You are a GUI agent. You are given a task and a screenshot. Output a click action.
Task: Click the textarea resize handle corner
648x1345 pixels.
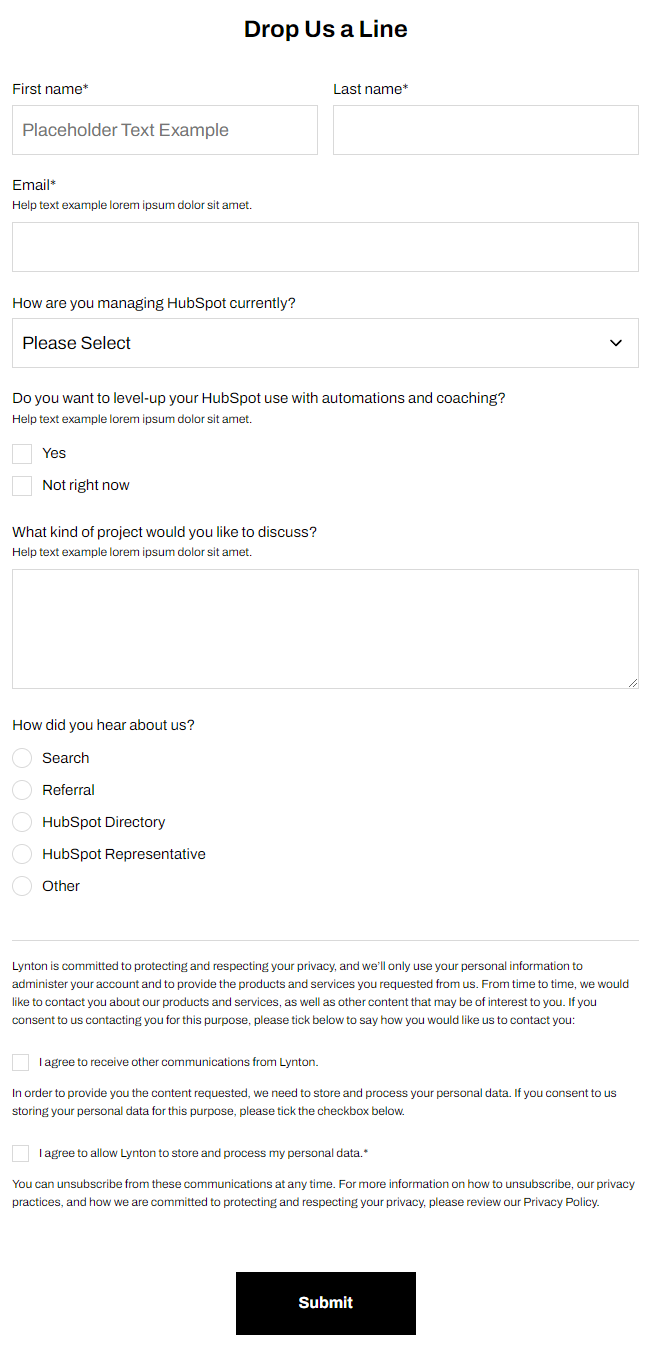[632, 682]
